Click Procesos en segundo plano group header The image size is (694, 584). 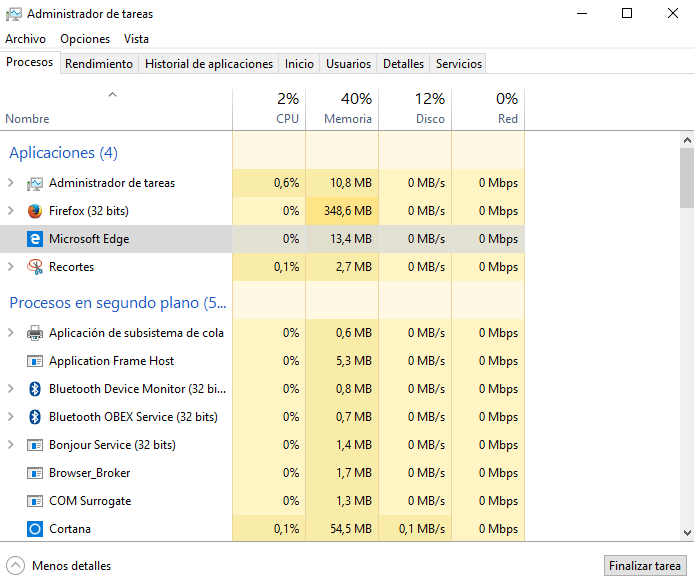(x=118, y=303)
